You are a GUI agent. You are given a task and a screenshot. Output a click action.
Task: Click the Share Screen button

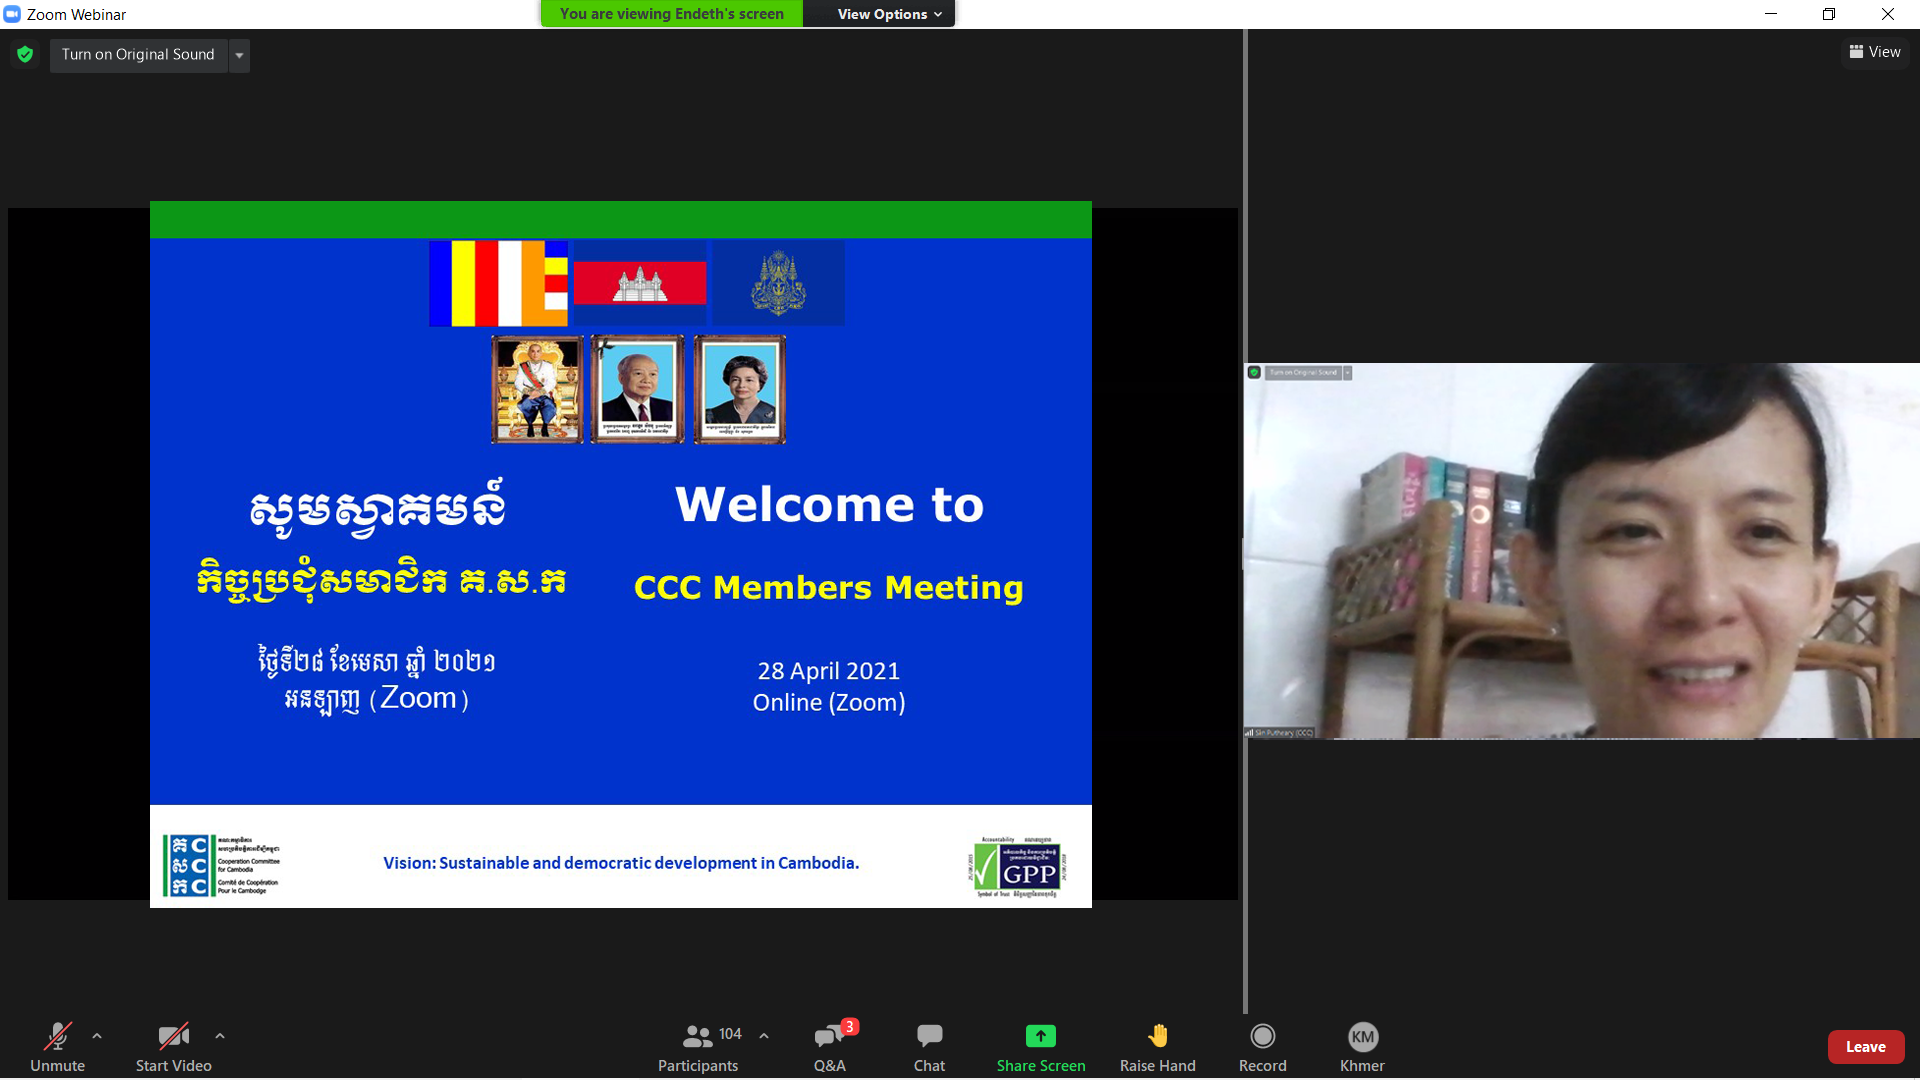[1041, 1046]
